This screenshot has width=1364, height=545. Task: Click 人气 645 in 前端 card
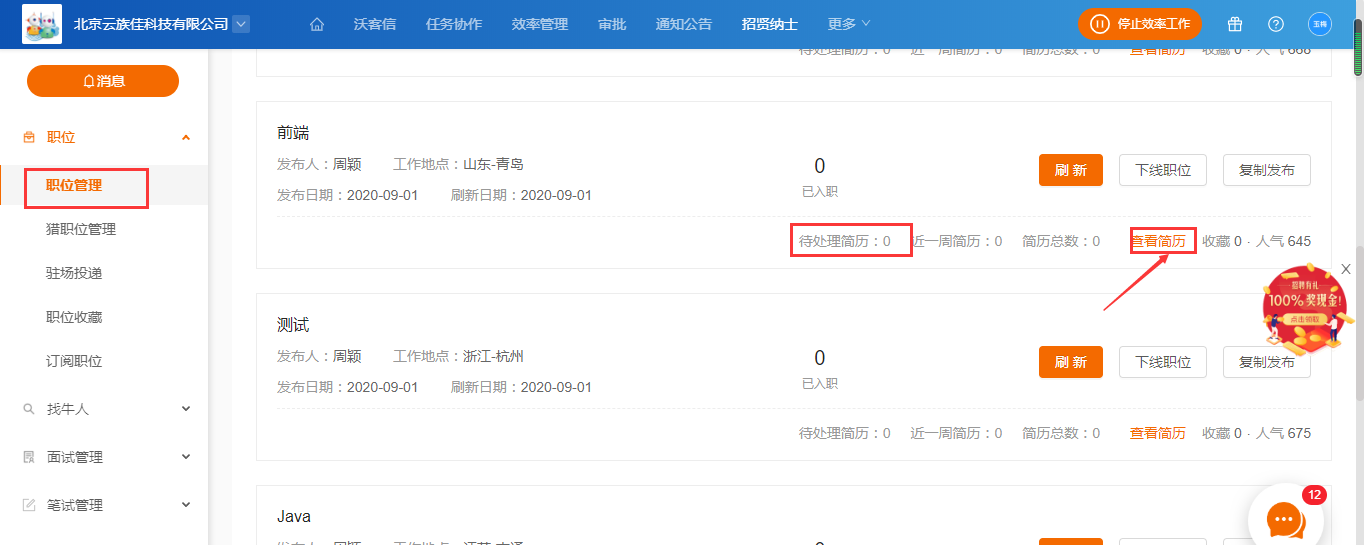click(x=1283, y=241)
